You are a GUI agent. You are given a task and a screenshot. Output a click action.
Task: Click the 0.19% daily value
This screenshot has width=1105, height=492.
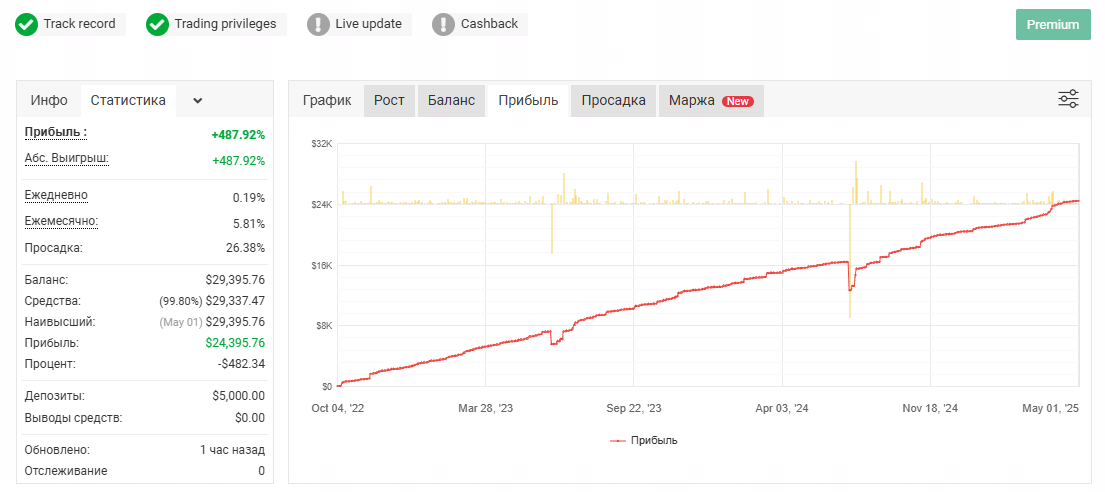(249, 198)
